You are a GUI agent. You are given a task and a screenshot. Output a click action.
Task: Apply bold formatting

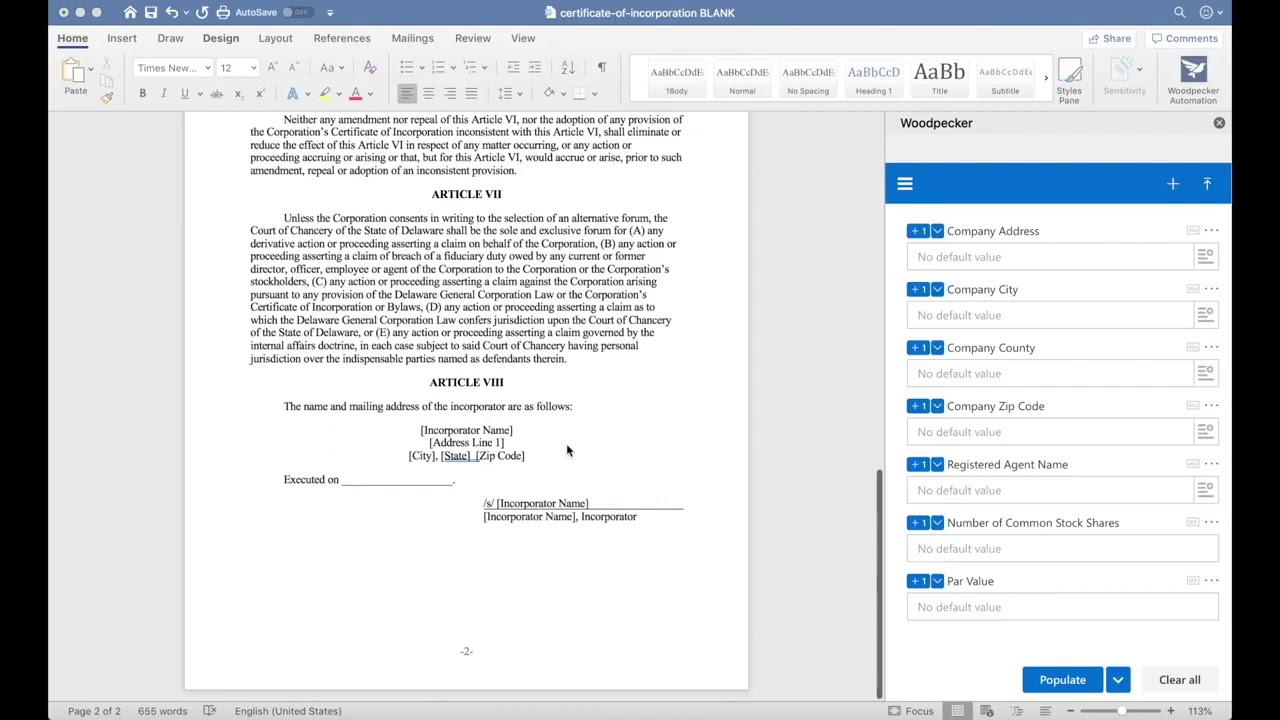click(142, 93)
